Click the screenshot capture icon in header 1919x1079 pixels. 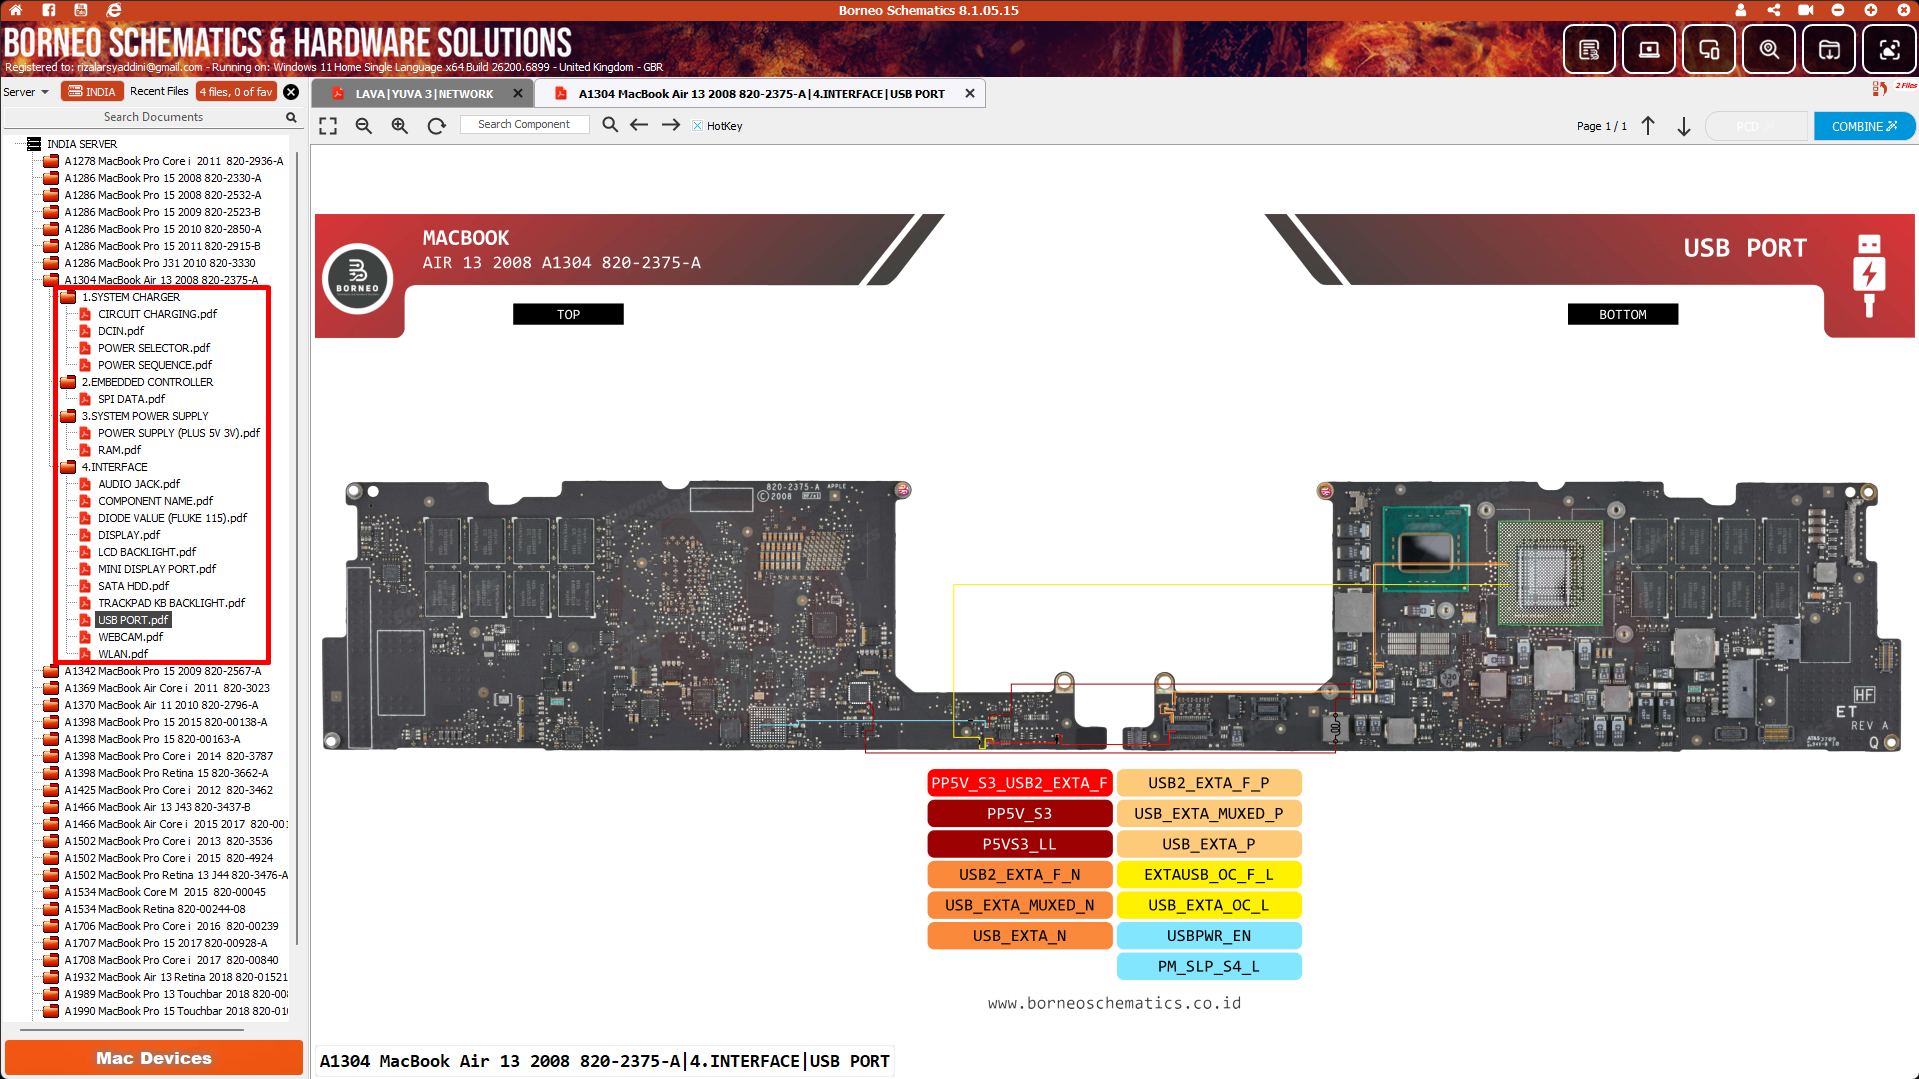coord(1888,50)
